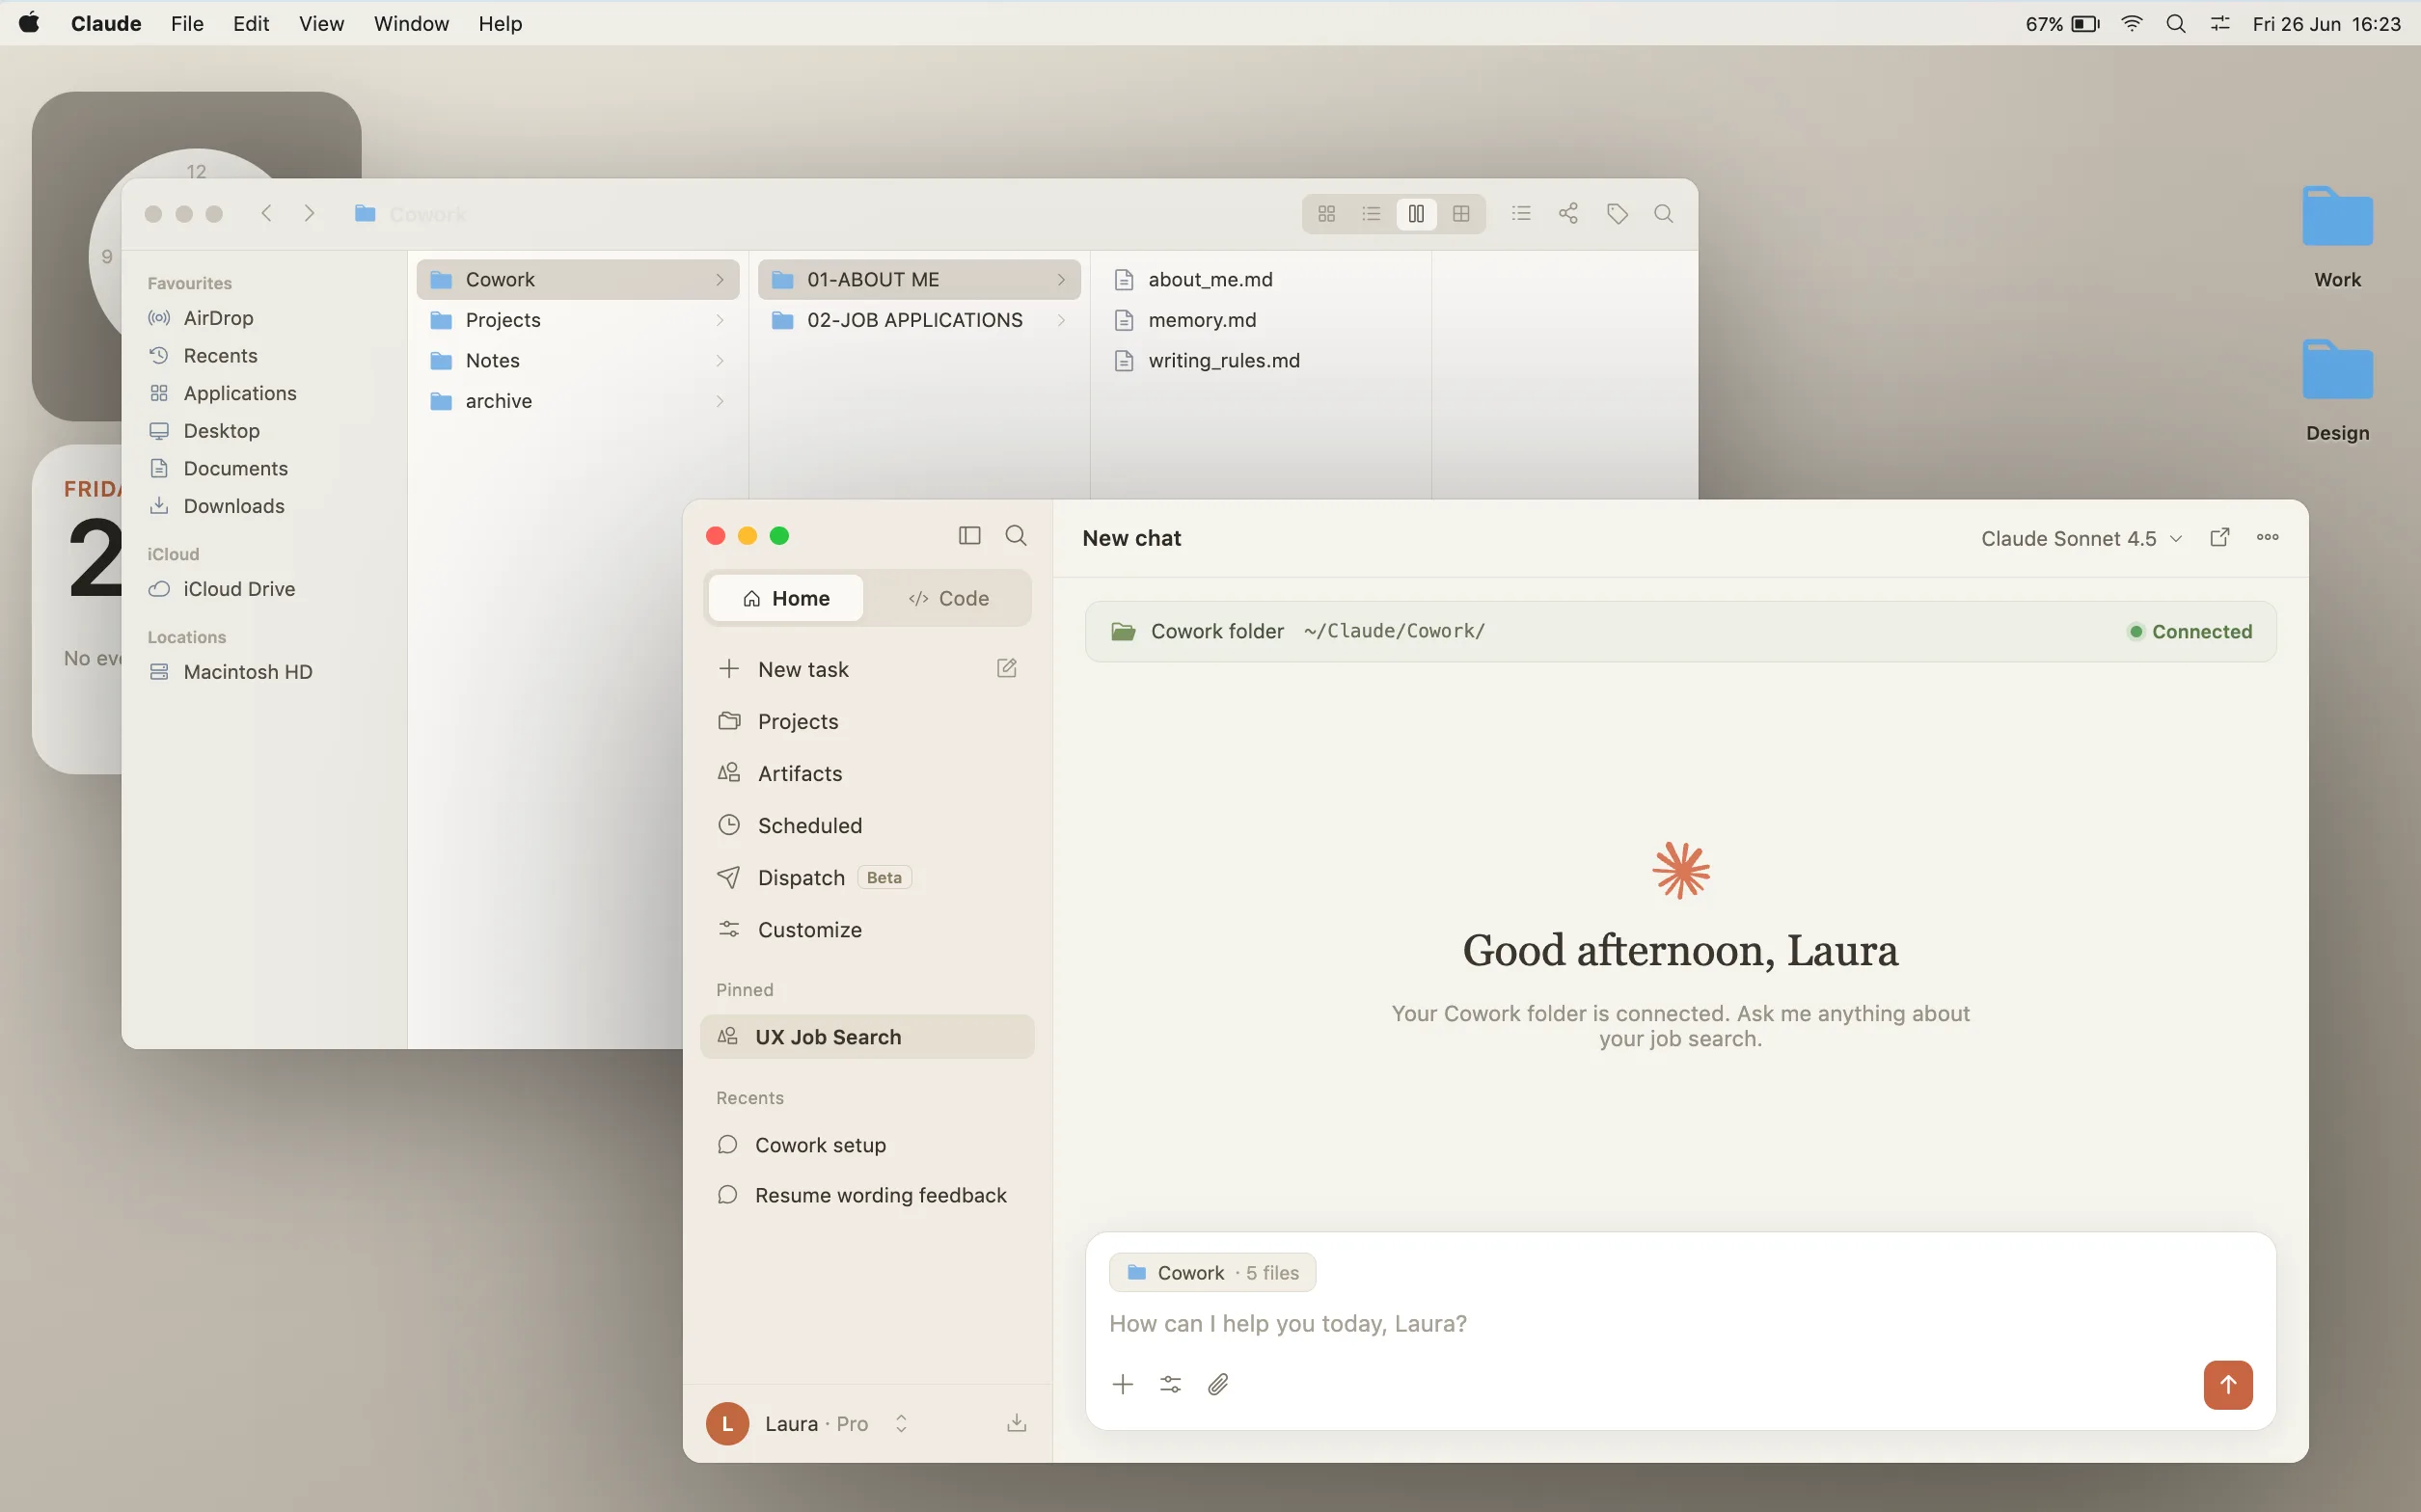Open Control Centre in menu bar

(x=2220, y=23)
